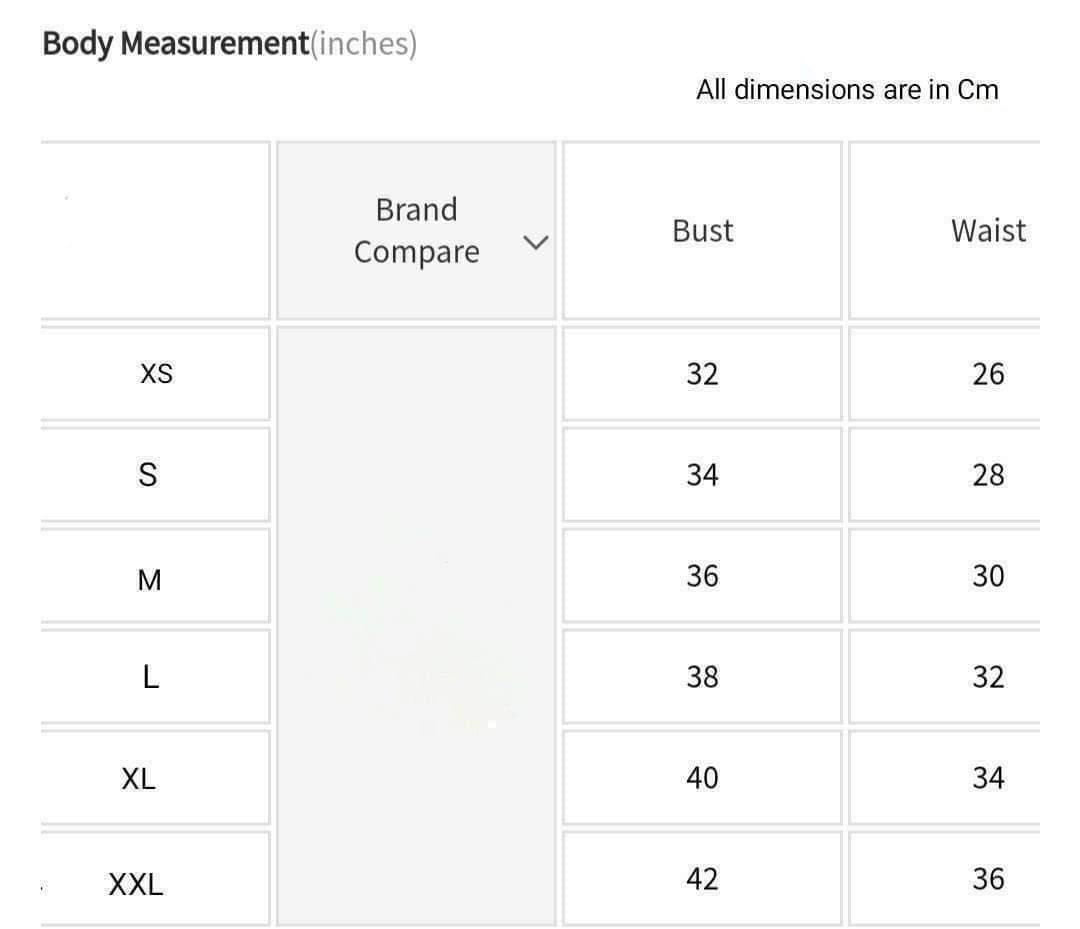Screen dimensions: 1080x929
Task: Select the L size row label
Action: [150, 678]
